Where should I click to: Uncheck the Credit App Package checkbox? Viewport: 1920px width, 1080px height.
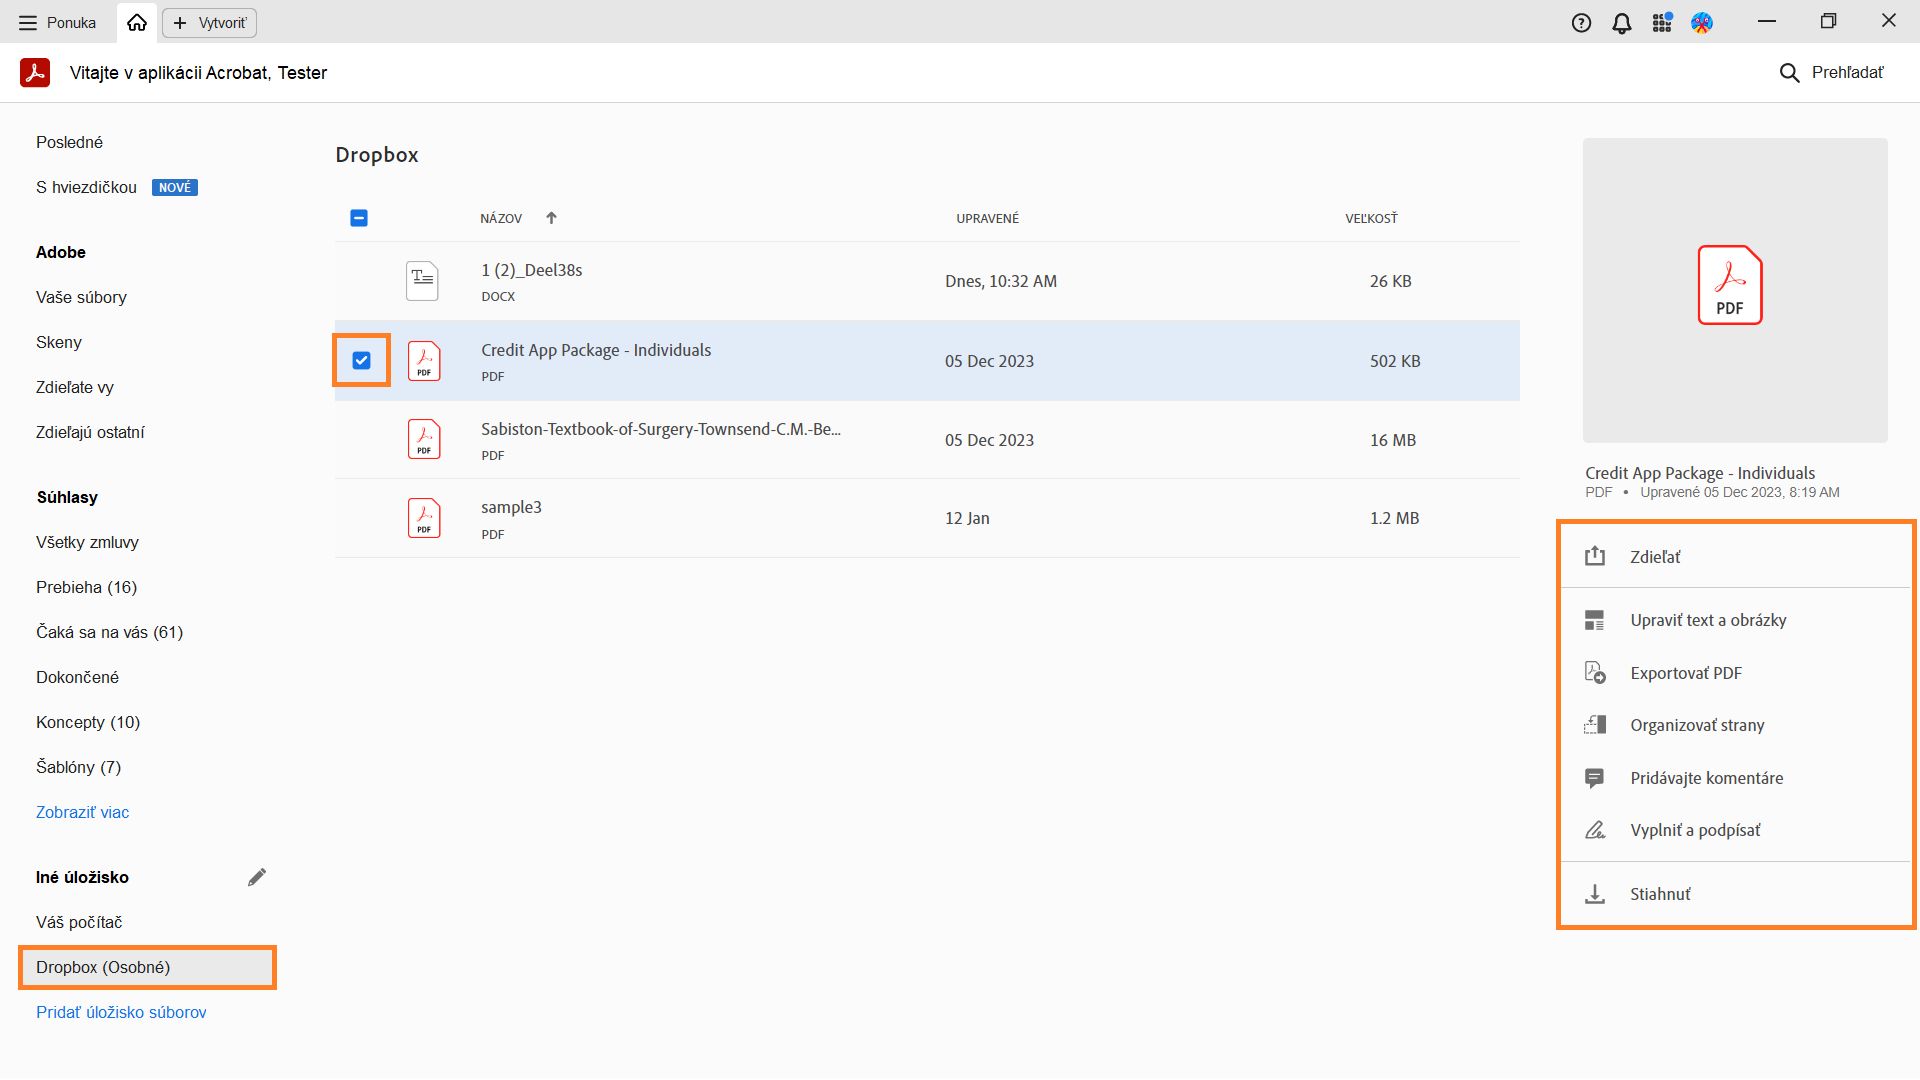pos(361,360)
